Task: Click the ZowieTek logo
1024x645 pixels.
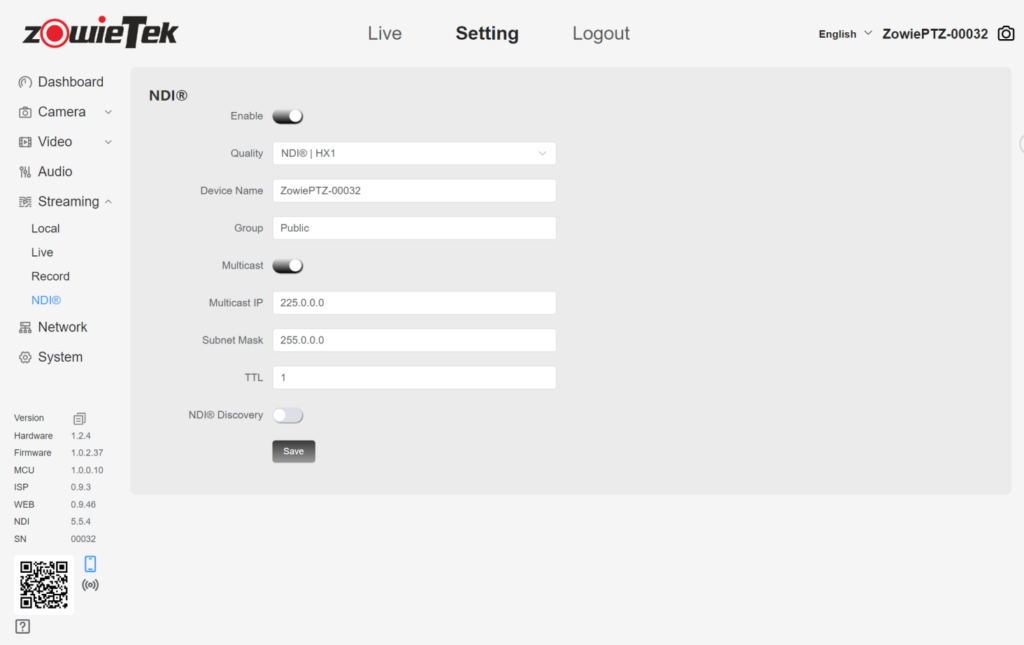Action: [100, 33]
